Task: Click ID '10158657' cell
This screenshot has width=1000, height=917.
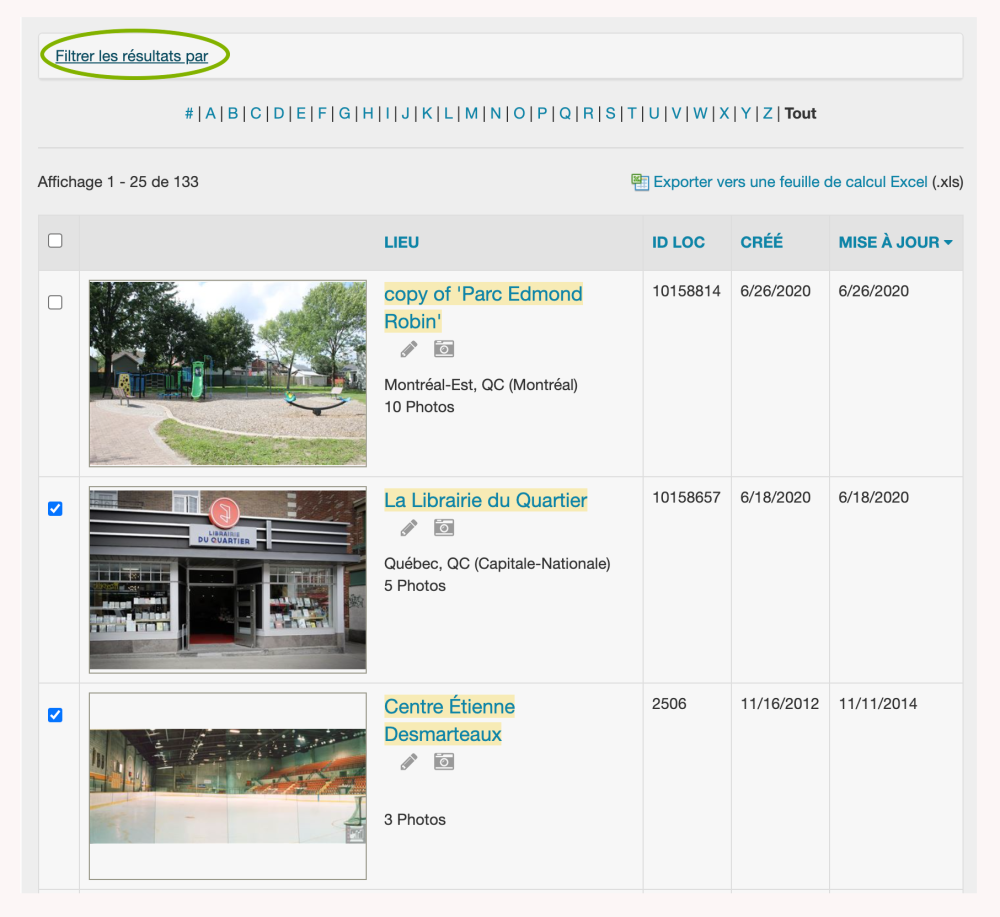Action: click(x=686, y=497)
